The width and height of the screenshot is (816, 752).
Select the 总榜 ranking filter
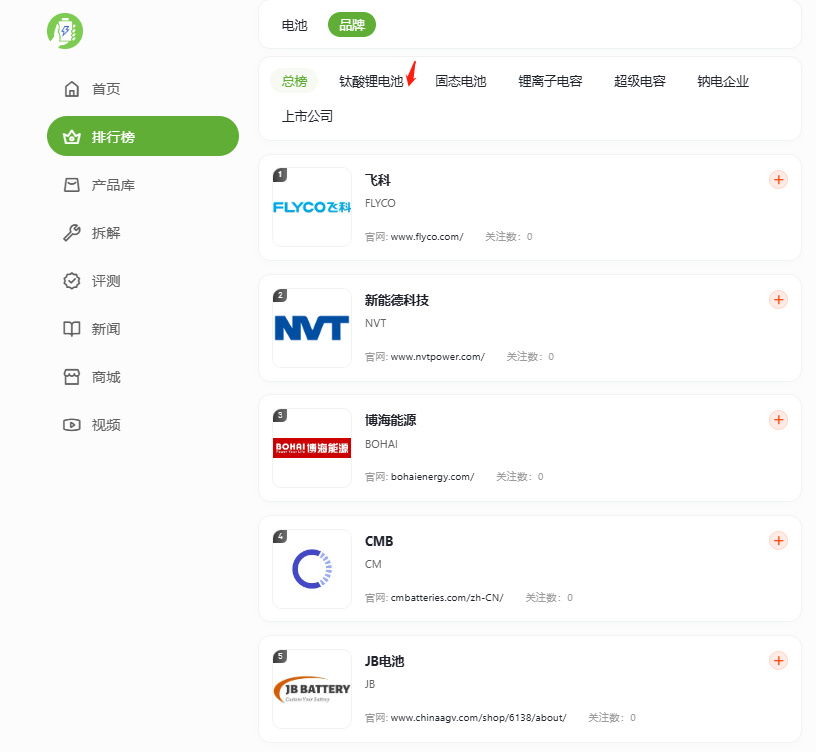coord(294,81)
